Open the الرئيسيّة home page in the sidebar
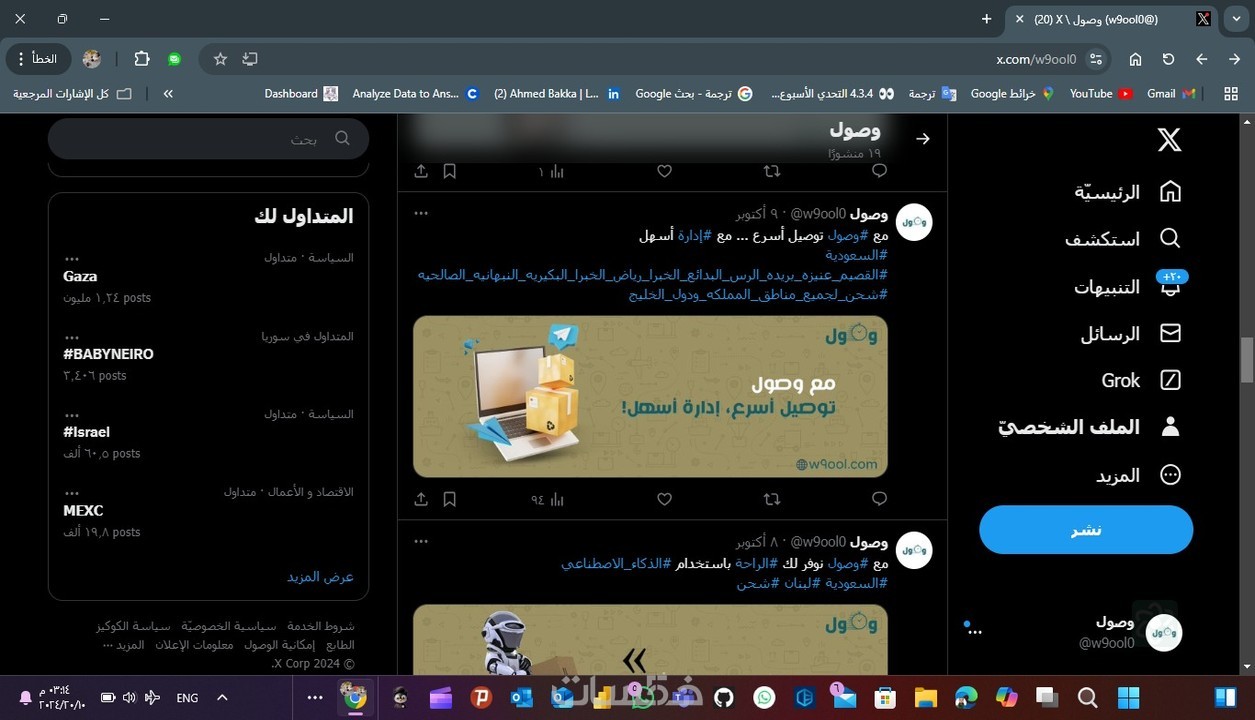 (1128, 192)
